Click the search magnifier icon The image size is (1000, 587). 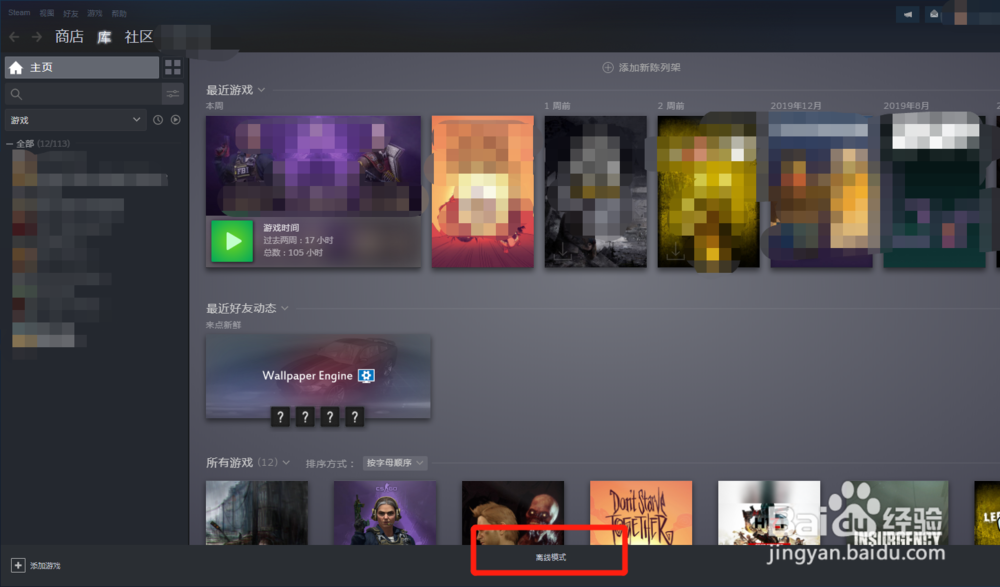point(17,94)
